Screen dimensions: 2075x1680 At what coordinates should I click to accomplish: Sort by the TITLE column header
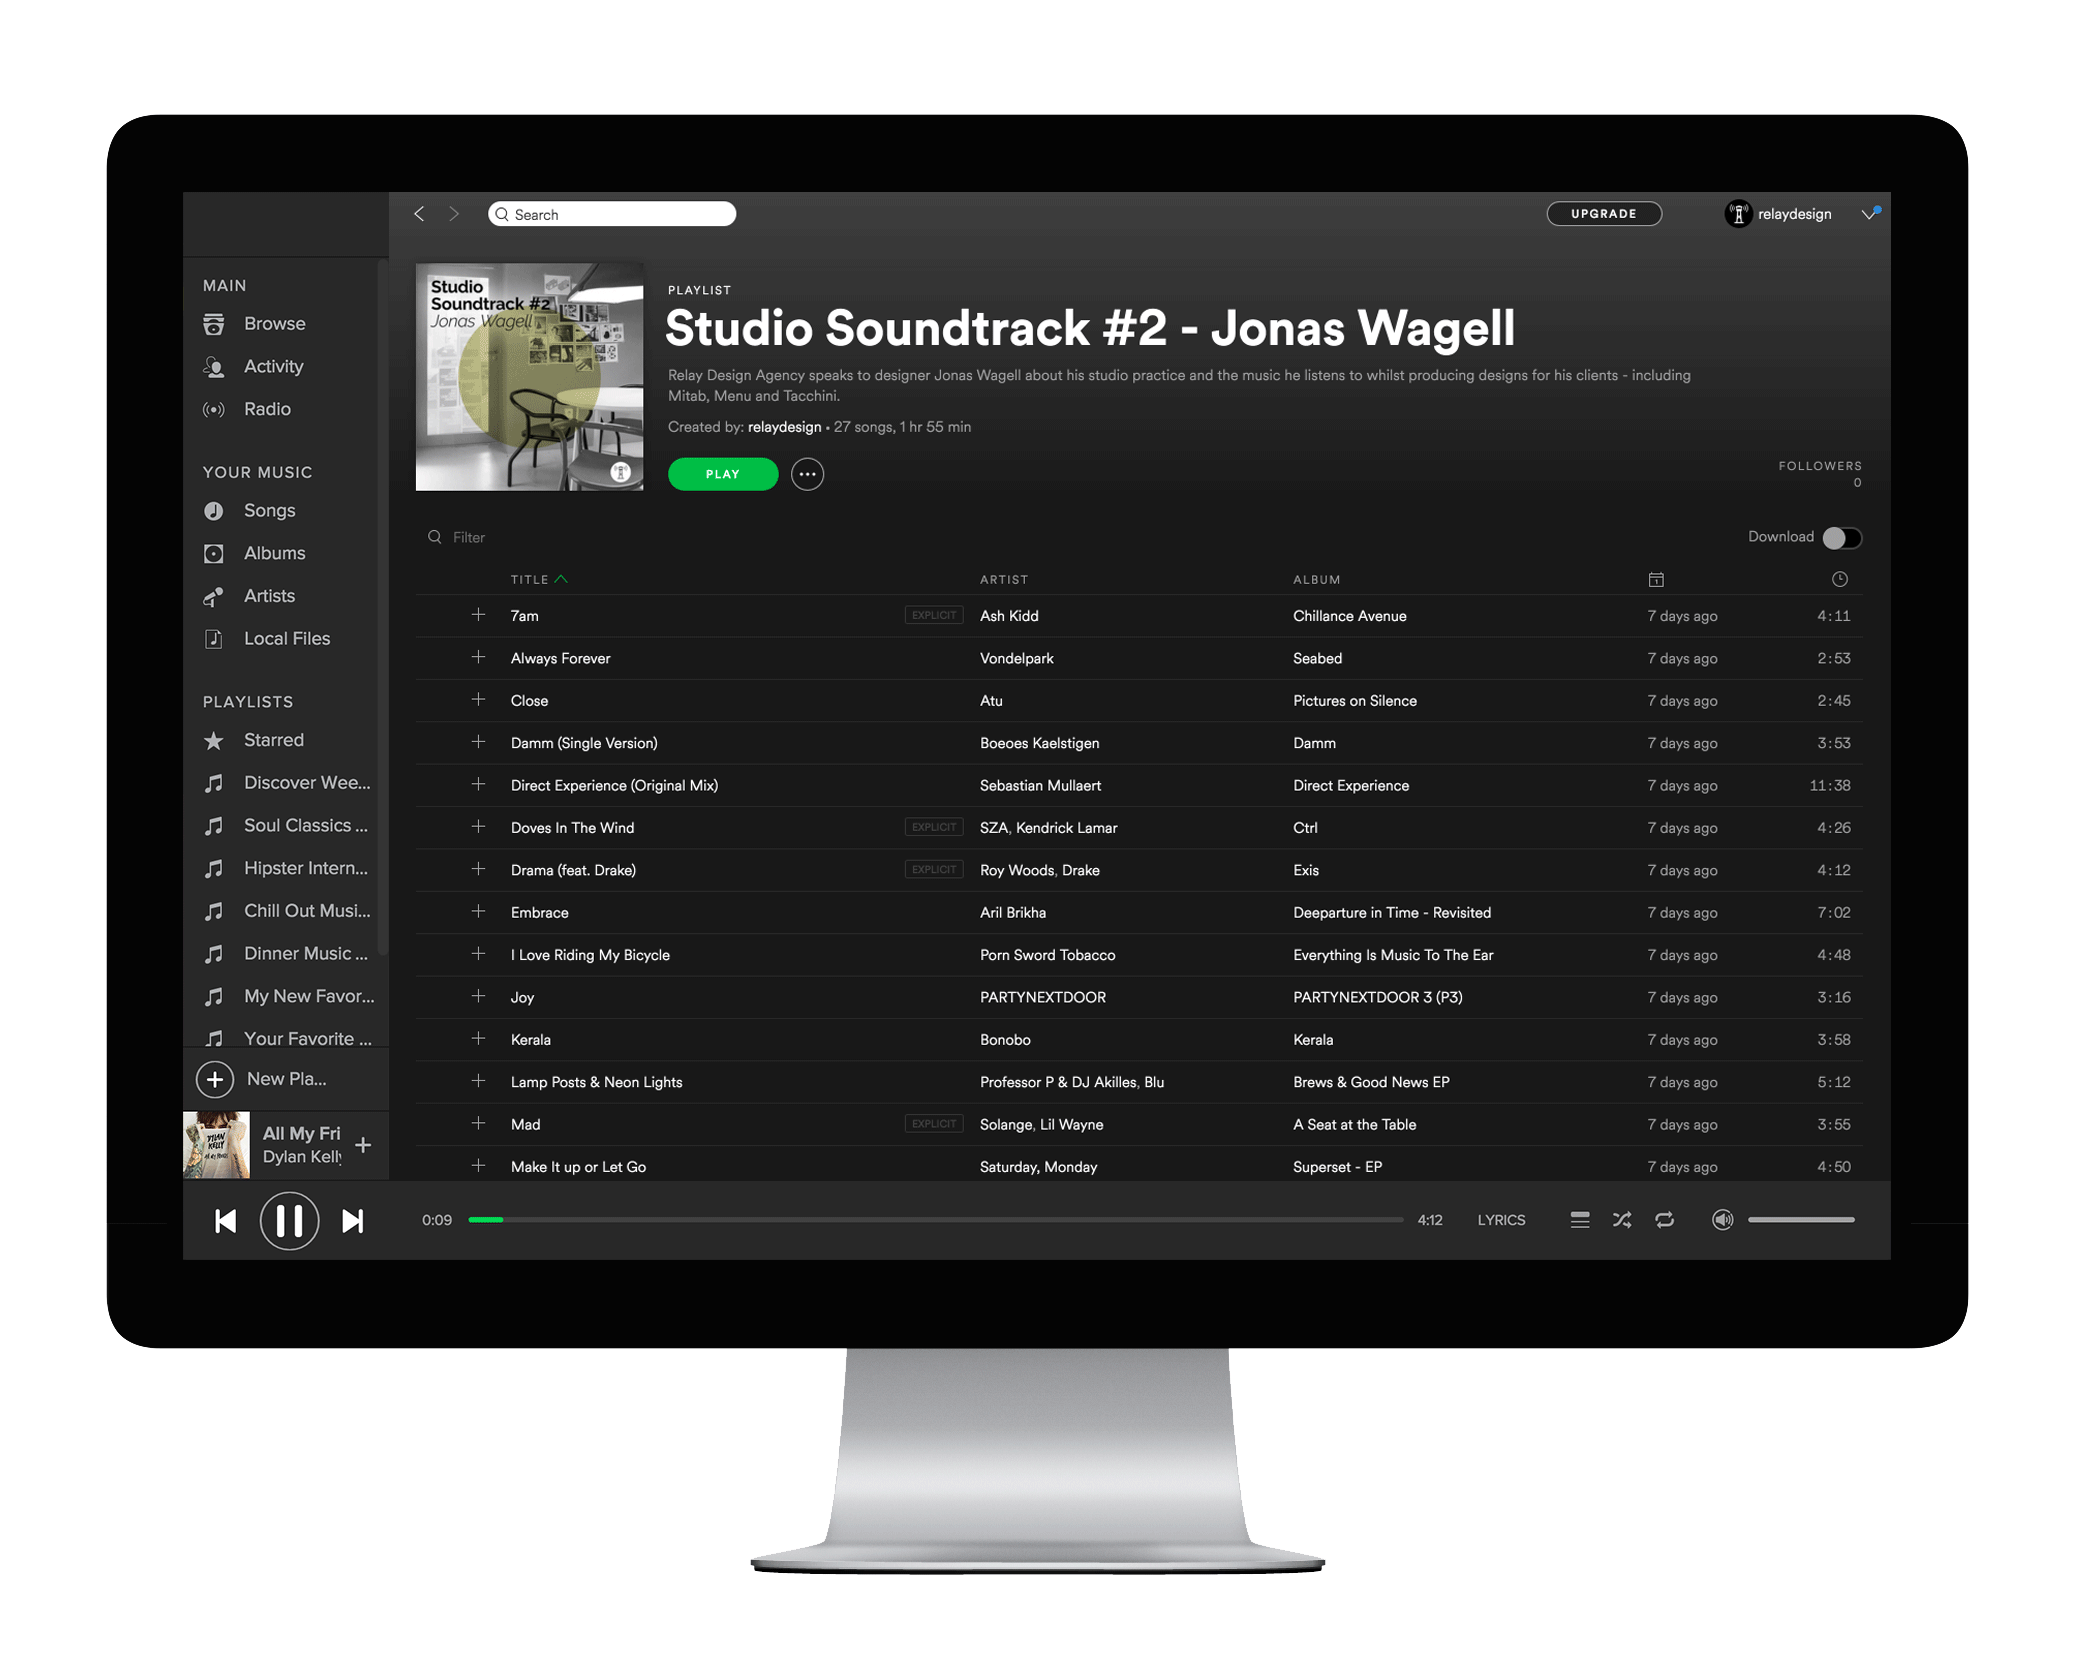(529, 580)
